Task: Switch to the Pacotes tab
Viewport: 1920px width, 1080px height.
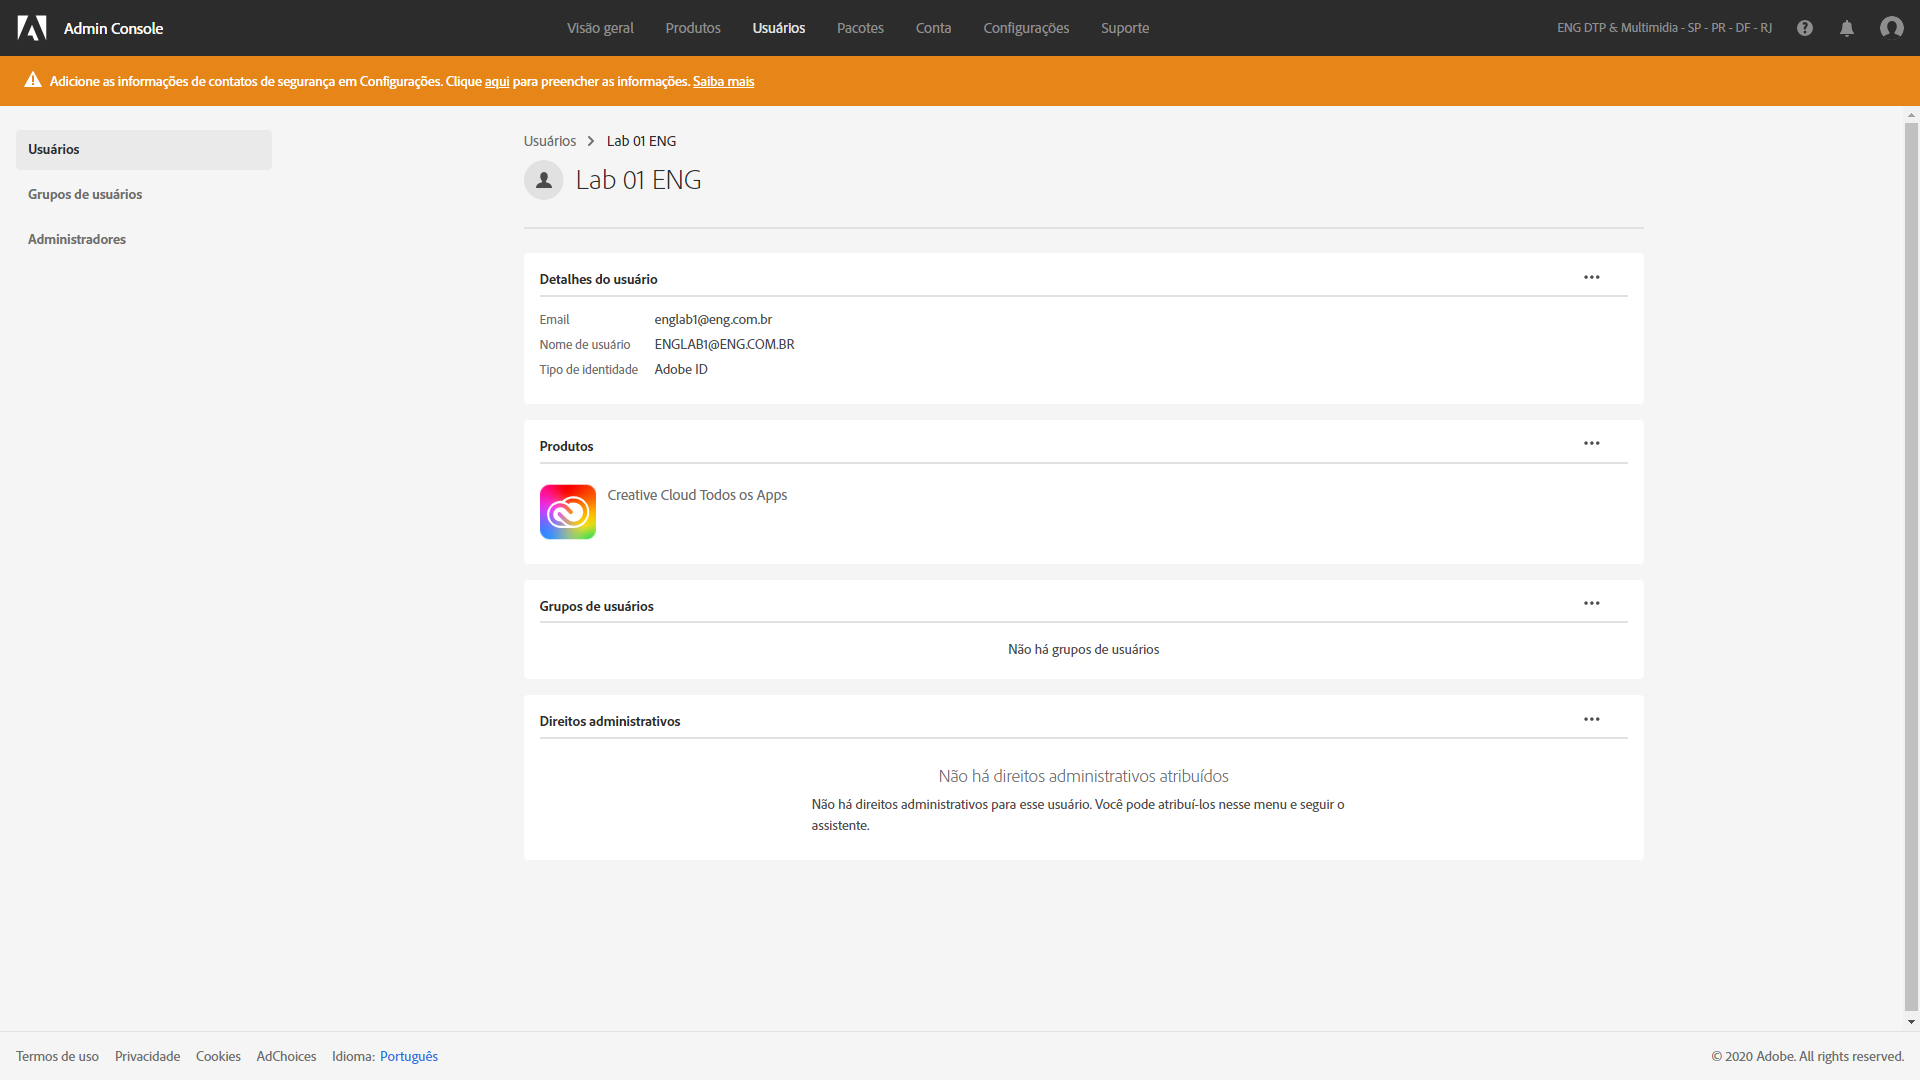Action: point(860,28)
